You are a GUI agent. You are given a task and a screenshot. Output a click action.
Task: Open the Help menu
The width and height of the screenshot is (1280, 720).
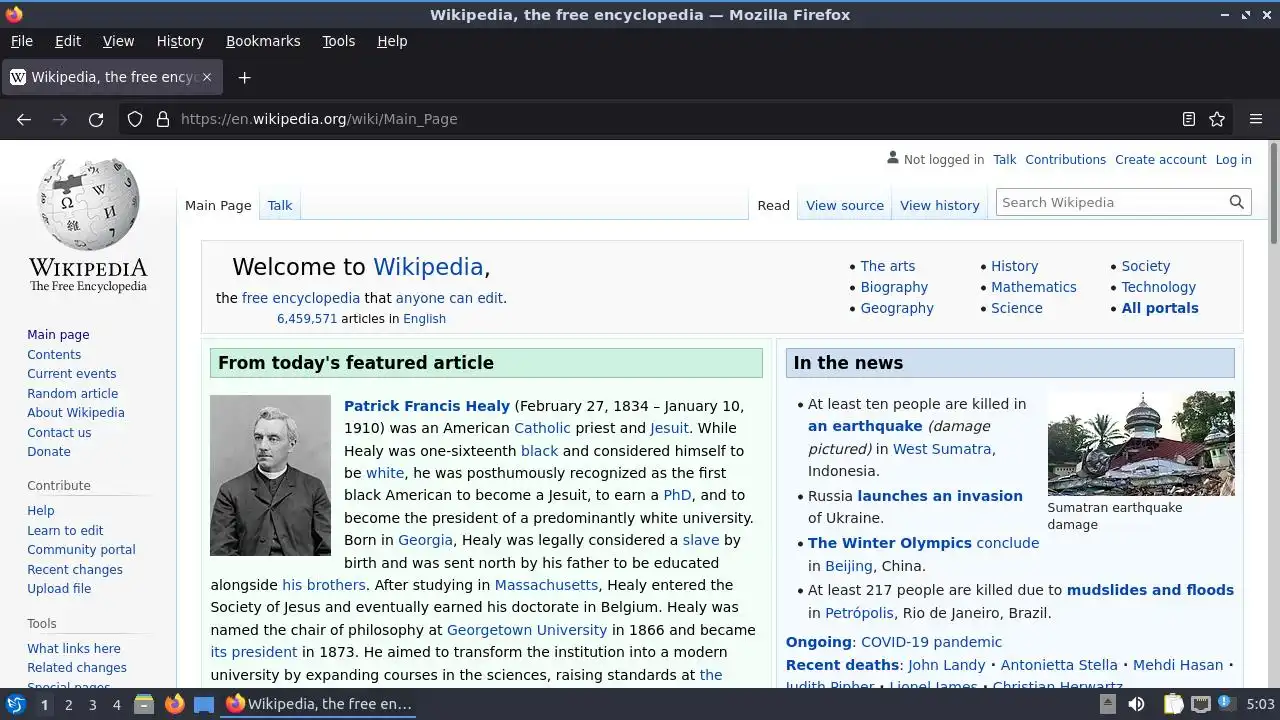[x=392, y=41]
